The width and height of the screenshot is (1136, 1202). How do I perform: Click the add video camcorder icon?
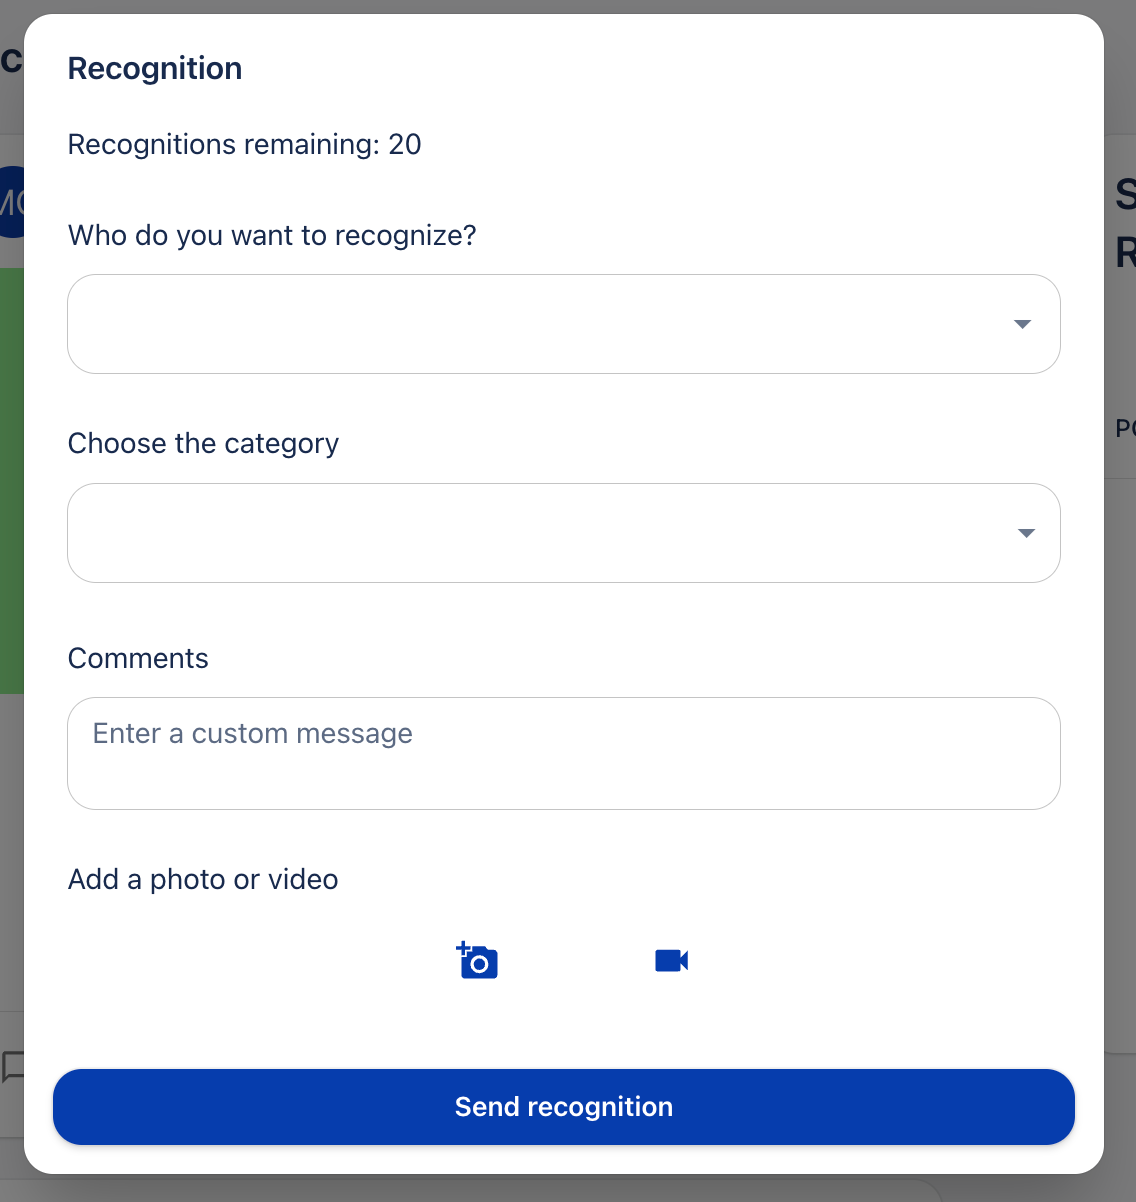coord(671,961)
